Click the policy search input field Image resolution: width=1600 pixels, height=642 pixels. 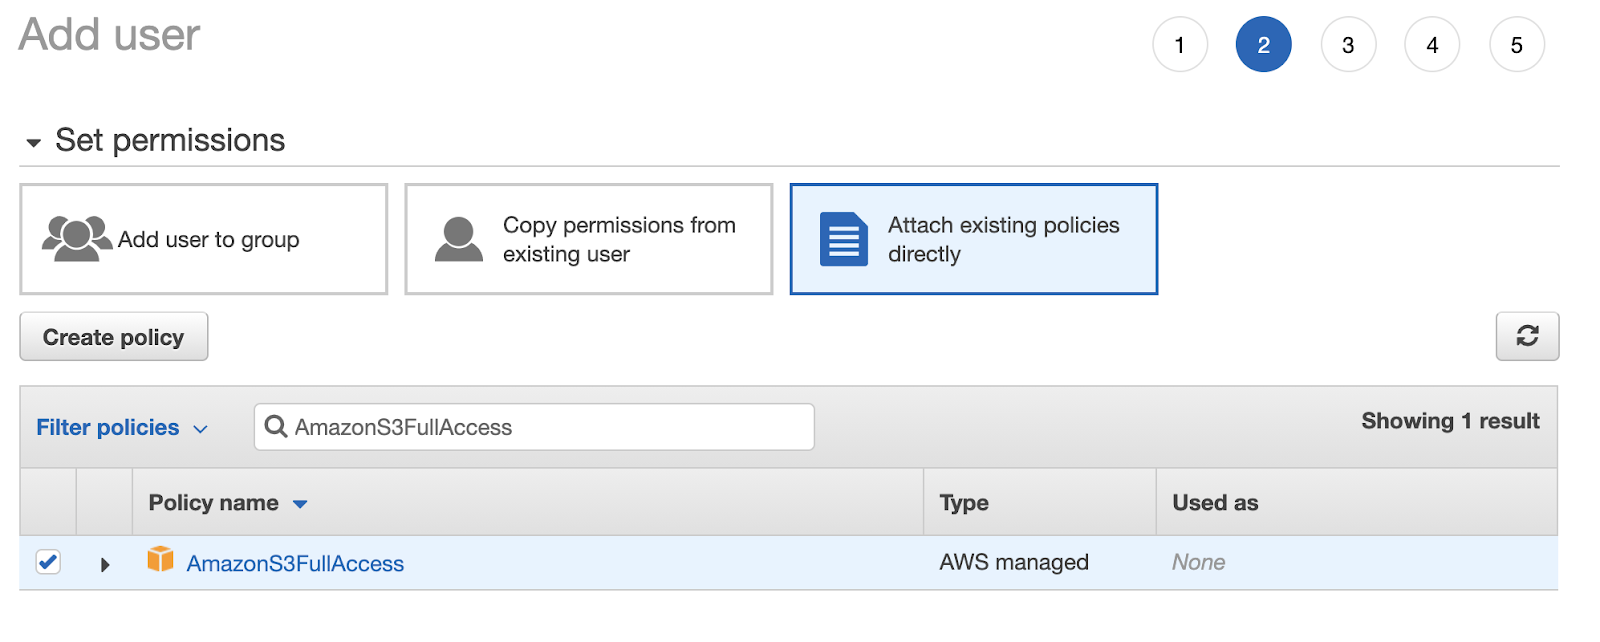coord(534,427)
